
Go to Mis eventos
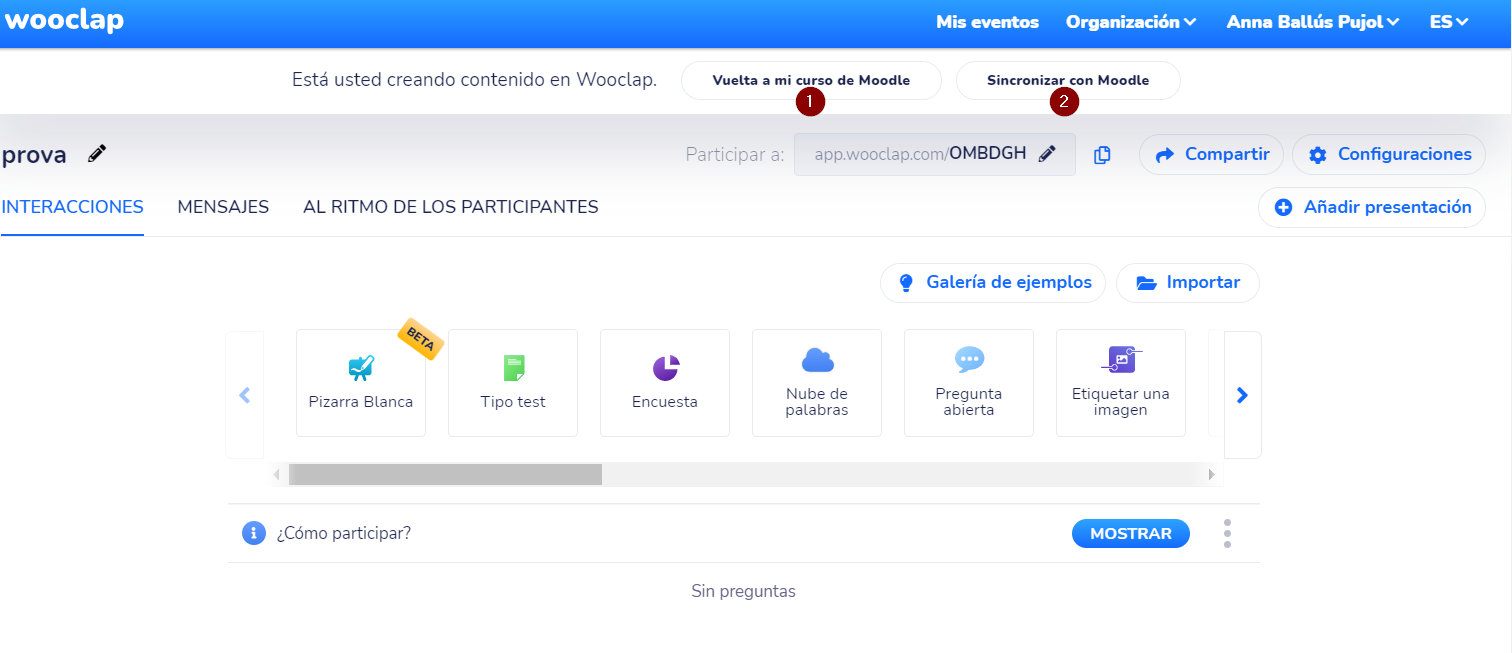click(x=987, y=22)
